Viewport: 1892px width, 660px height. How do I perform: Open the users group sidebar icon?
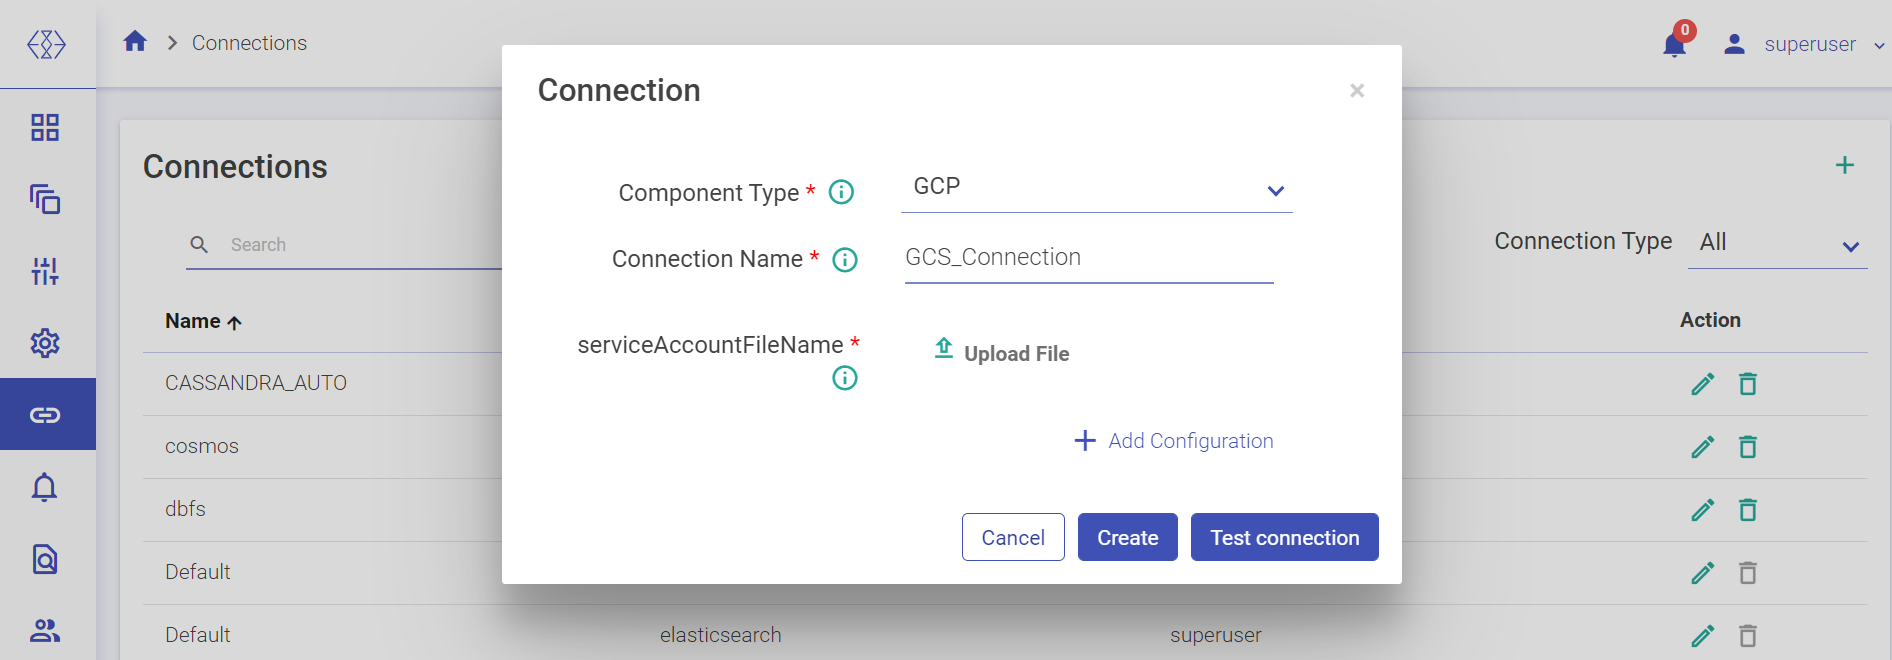[x=45, y=631]
